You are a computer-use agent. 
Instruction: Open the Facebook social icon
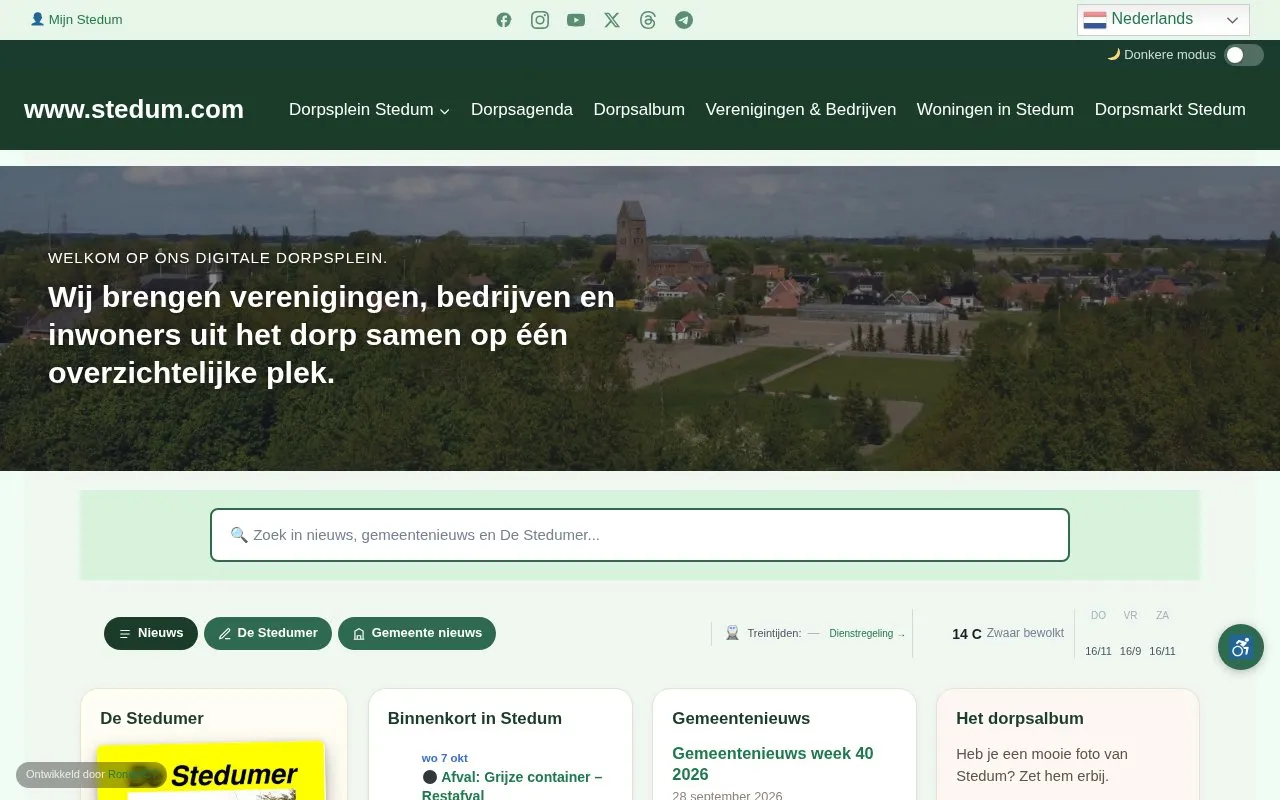pos(504,20)
